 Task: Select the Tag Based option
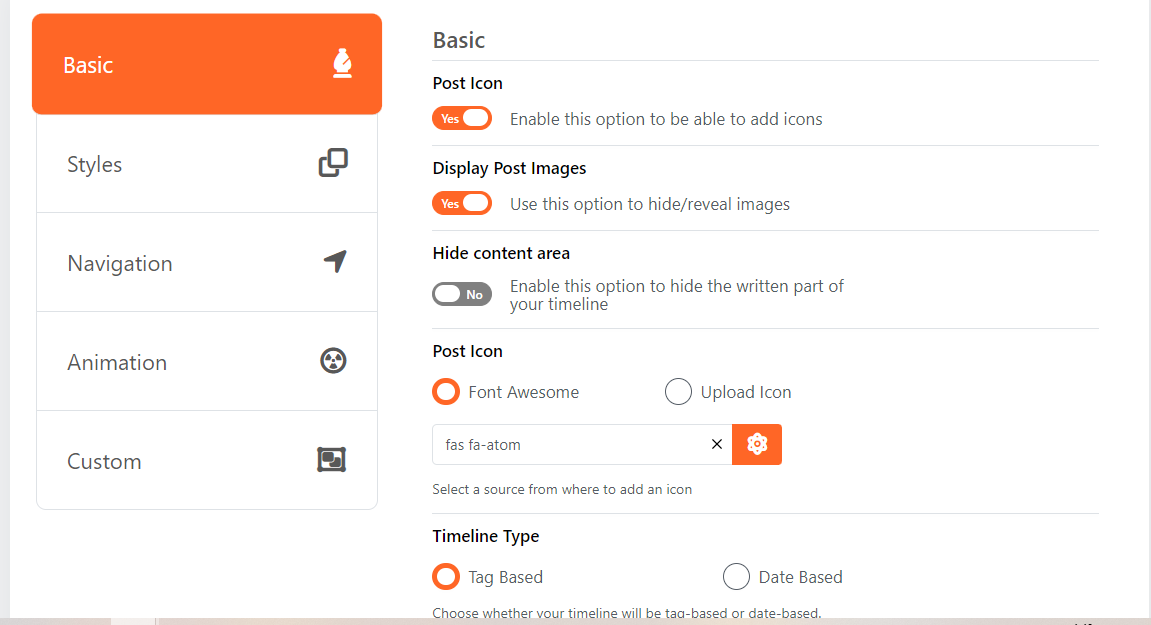[x=445, y=576]
